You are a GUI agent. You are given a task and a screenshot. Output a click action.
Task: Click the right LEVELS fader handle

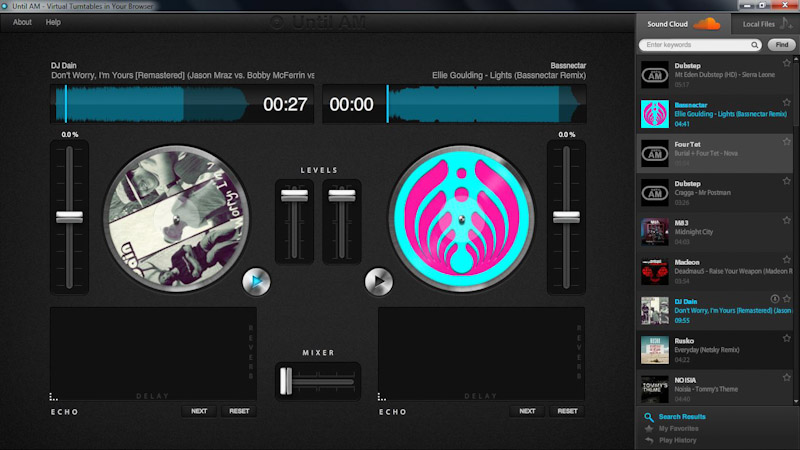[341, 195]
